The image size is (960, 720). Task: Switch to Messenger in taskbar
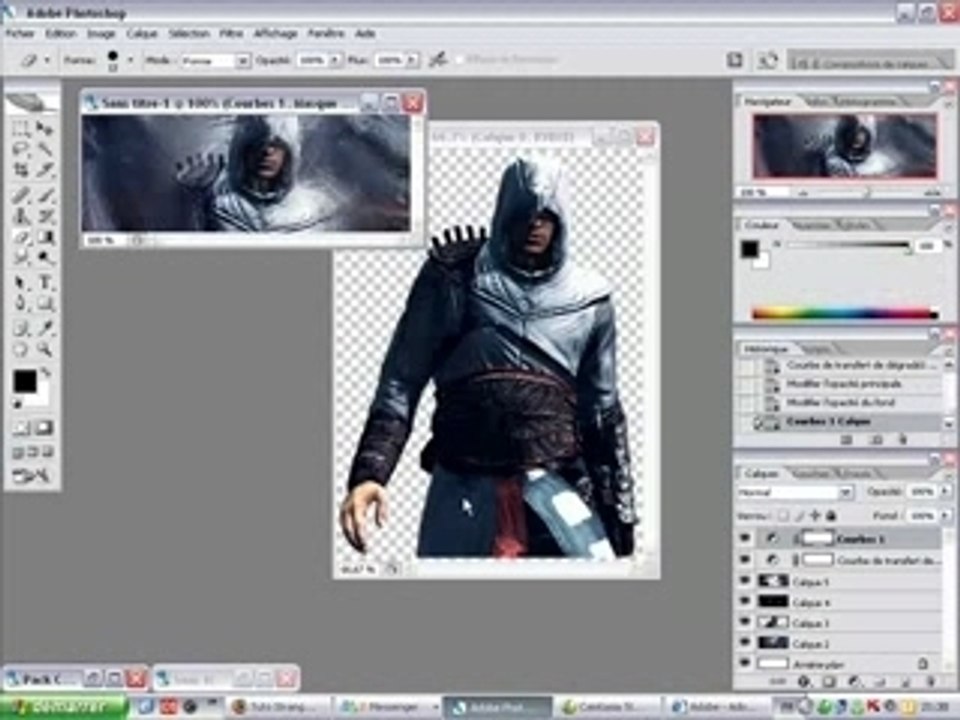pyautogui.click(x=390, y=707)
